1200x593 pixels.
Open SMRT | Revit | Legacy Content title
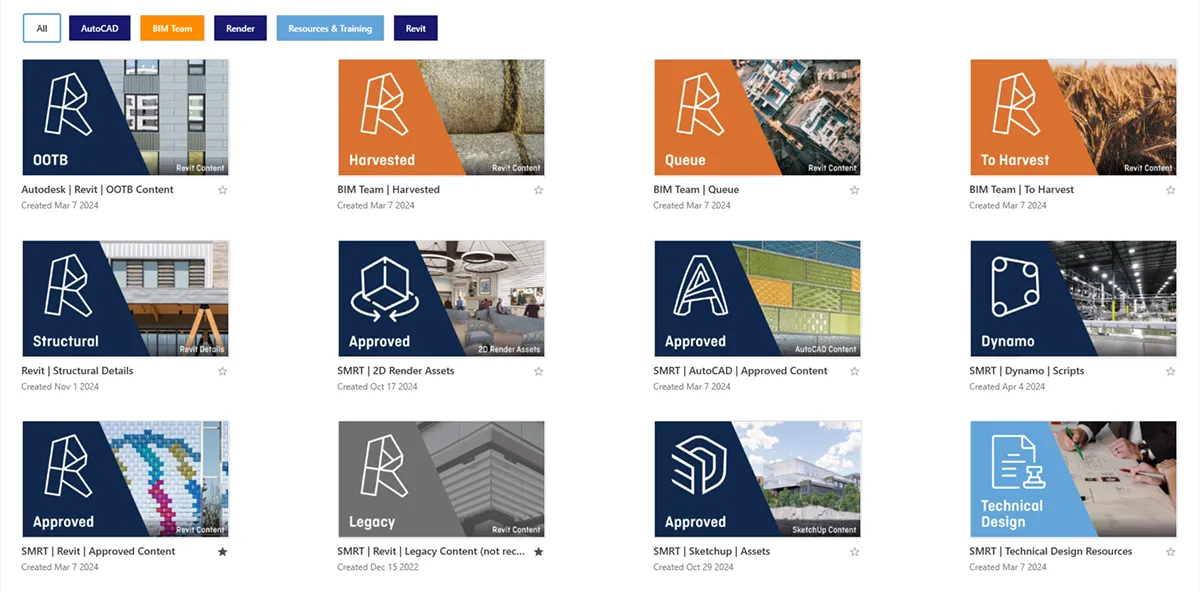click(433, 552)
